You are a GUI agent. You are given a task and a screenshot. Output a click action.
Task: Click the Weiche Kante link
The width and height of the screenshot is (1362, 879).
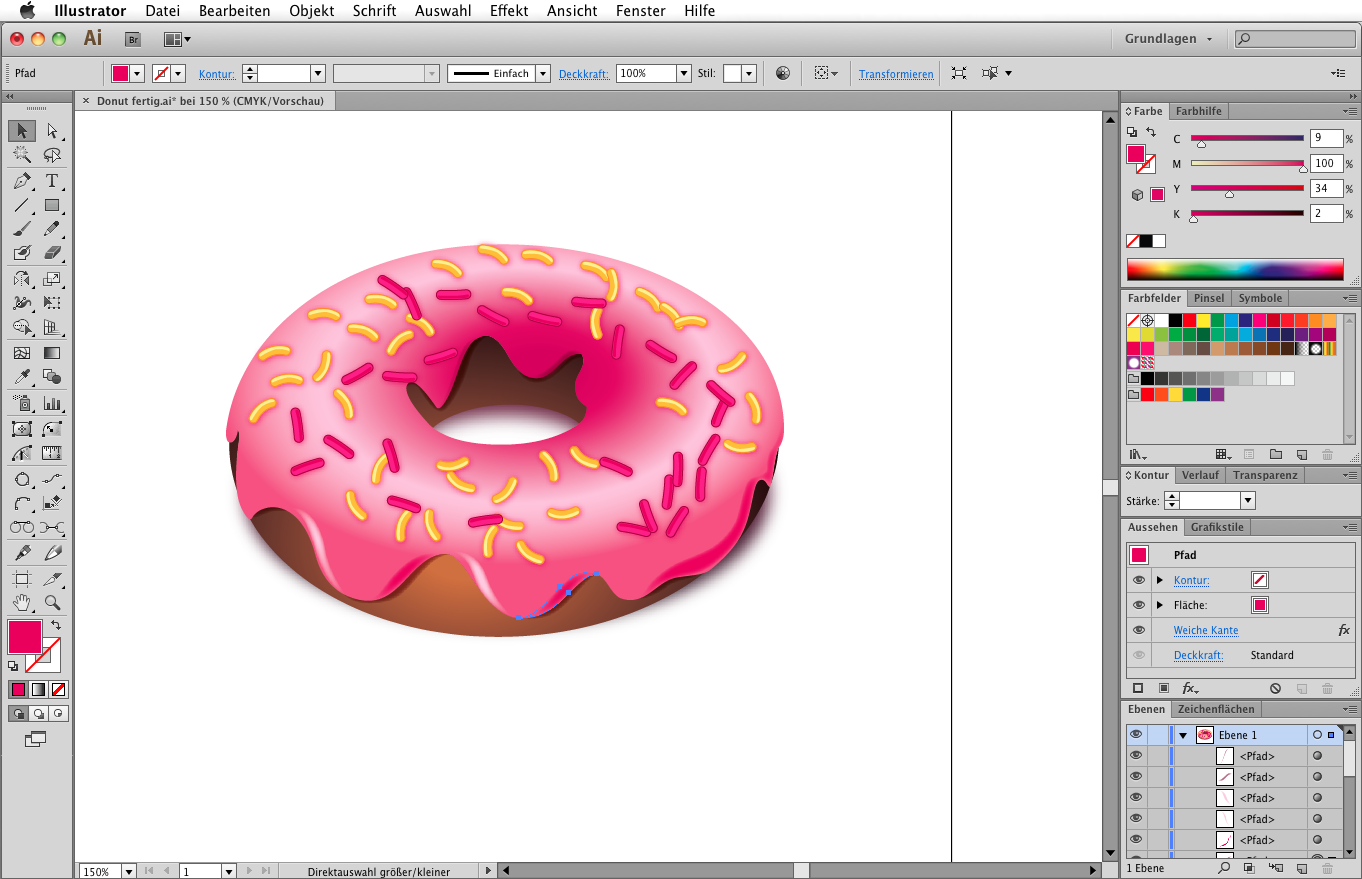[1206, 631]
